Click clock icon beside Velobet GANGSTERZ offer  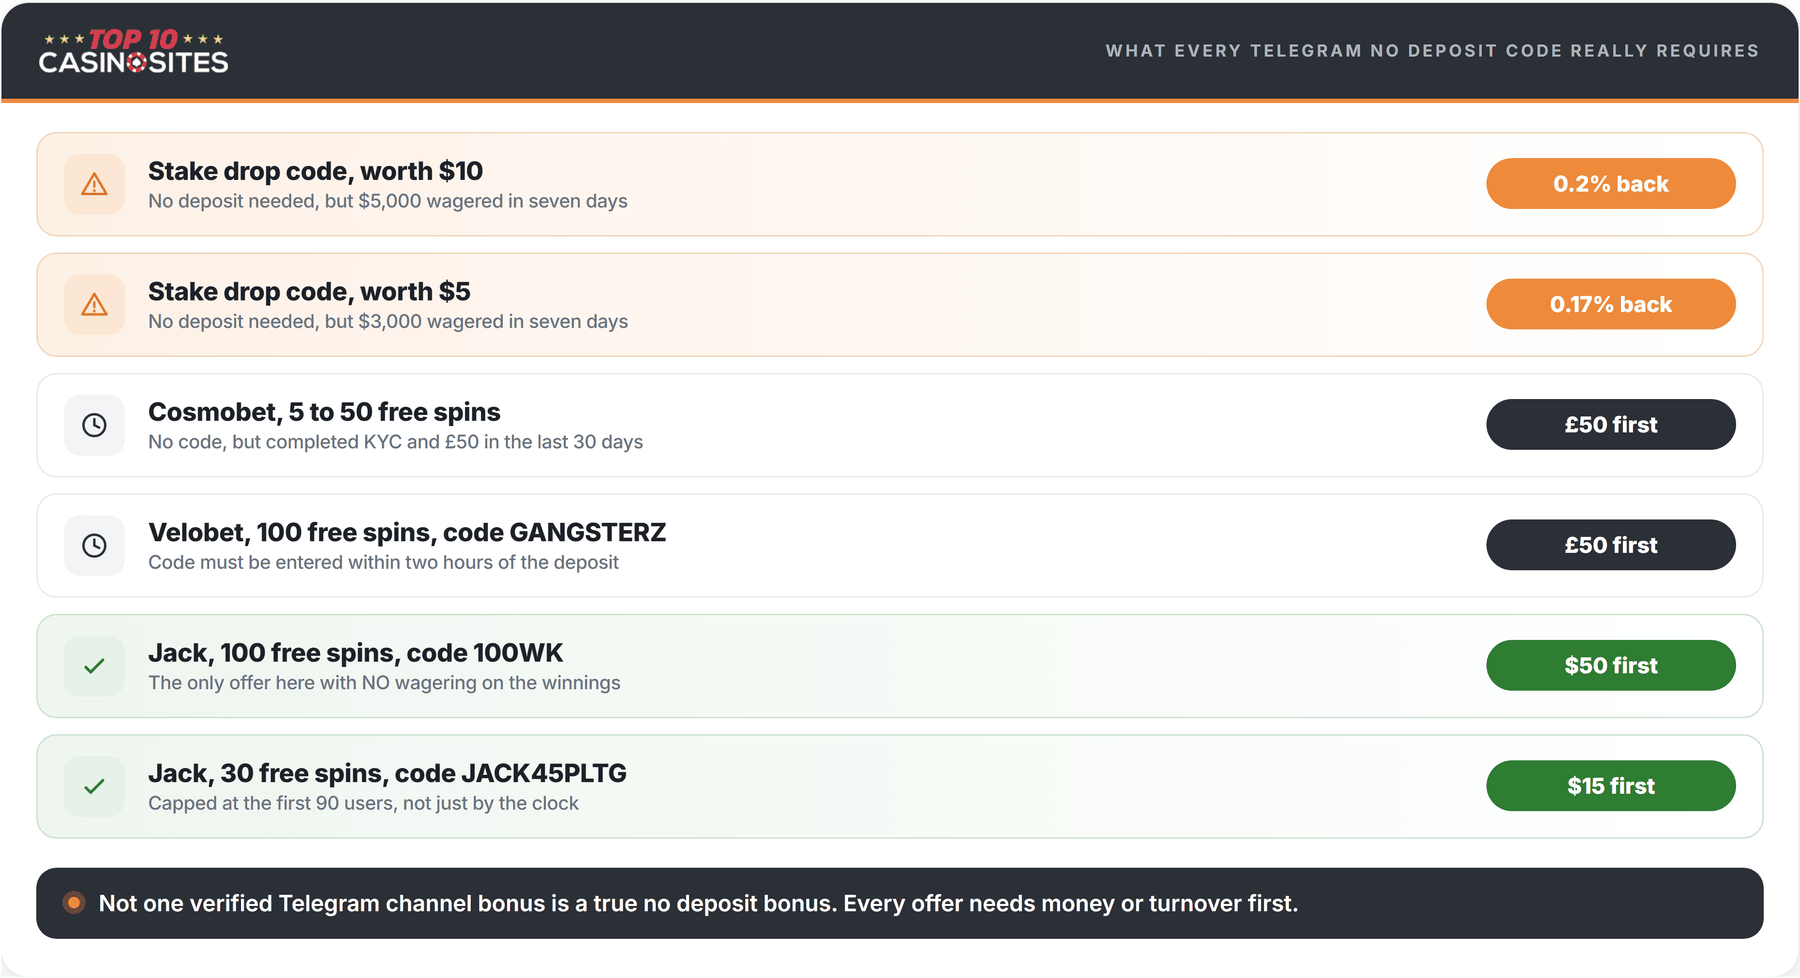tap(94, 545)
